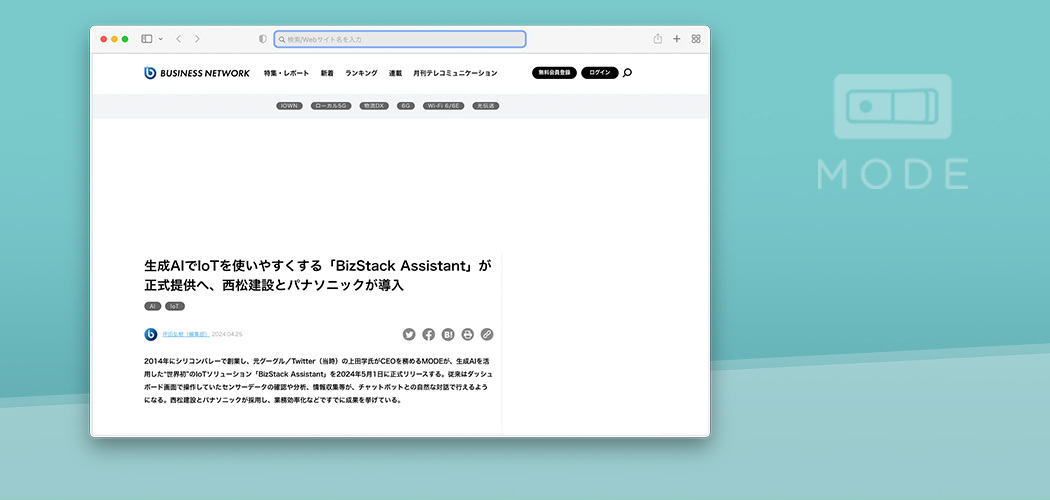Viewport: 1050px width, 500px height.
Task: Select the ランキング navigation item
Action: (x=361, y=73)
